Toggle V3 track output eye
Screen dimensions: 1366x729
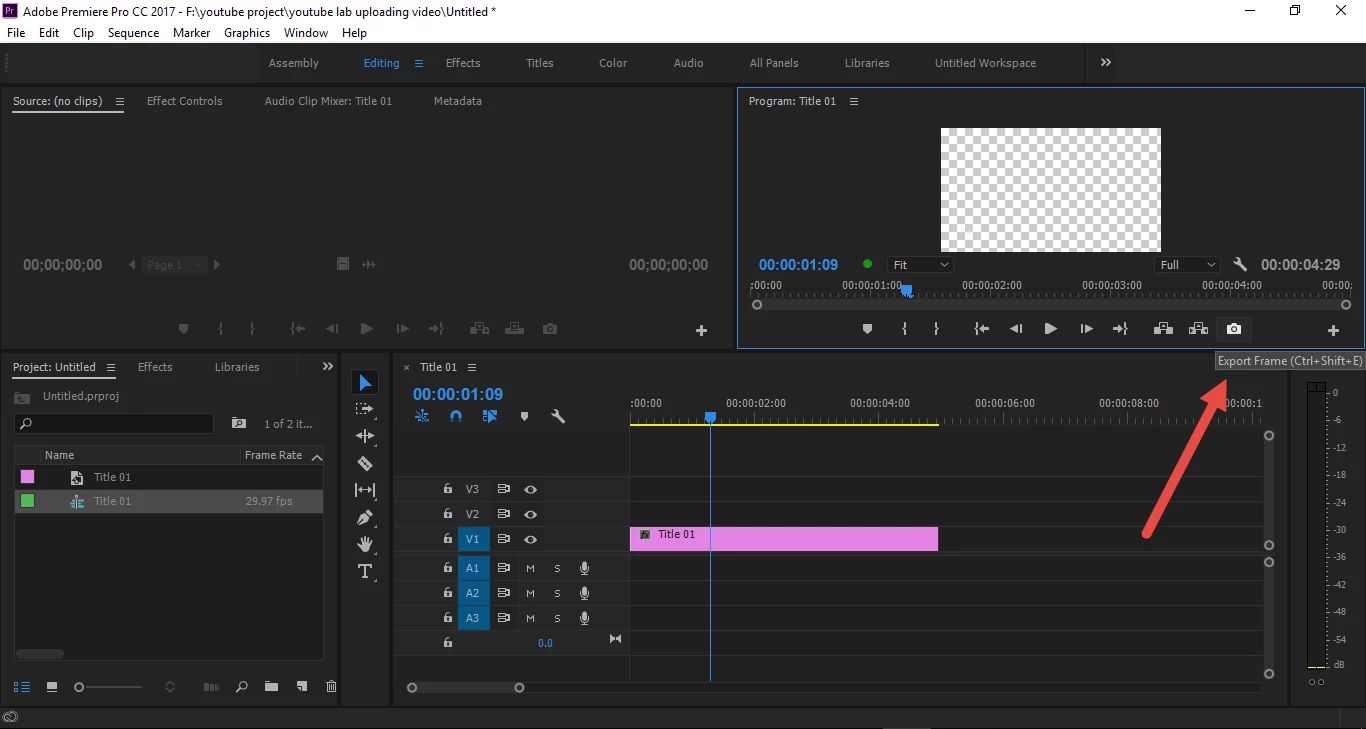coord(531,490)
